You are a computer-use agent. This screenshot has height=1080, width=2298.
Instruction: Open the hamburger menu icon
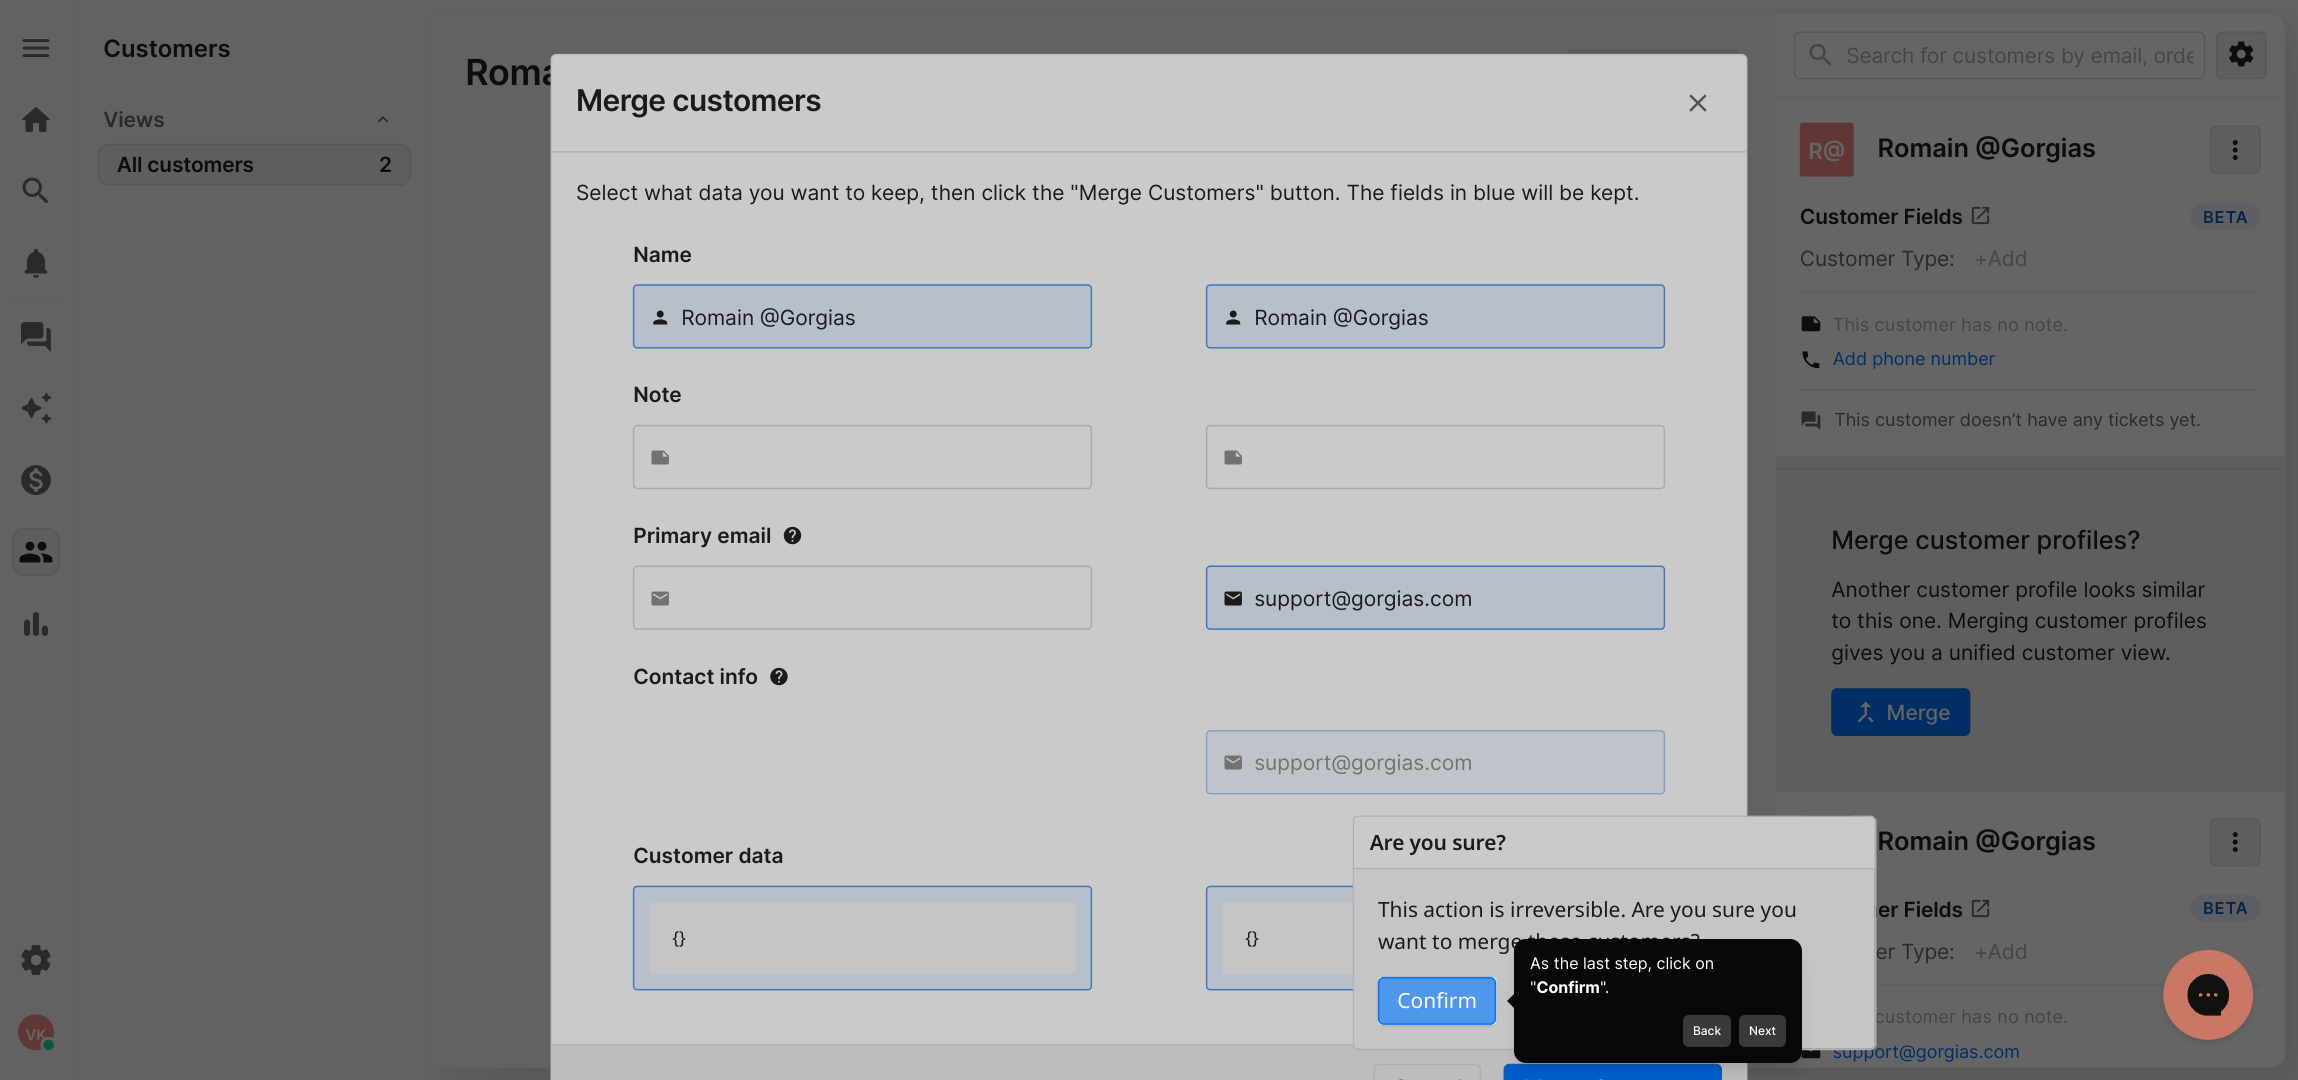[x=36, y=48]
